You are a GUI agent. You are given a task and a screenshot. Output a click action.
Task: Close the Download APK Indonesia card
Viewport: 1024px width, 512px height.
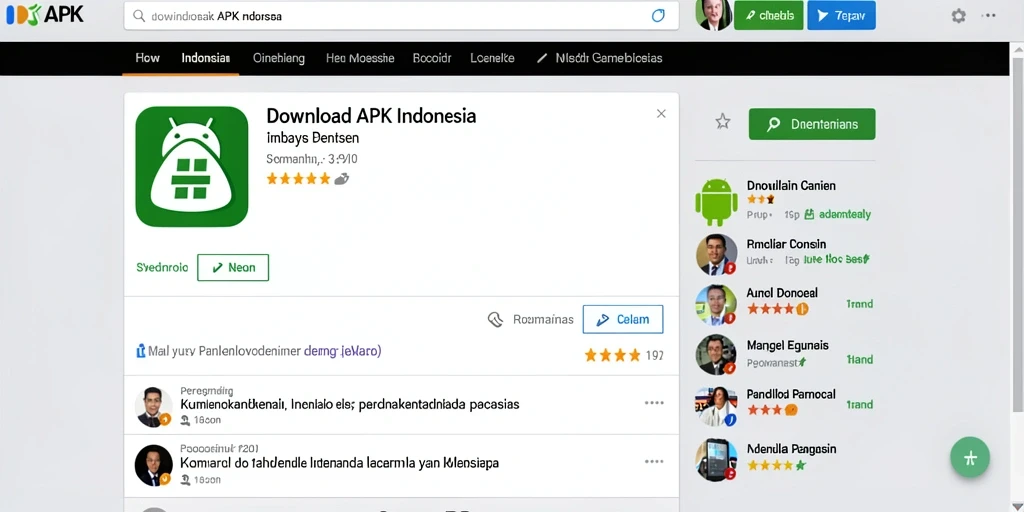click(661, 114)
